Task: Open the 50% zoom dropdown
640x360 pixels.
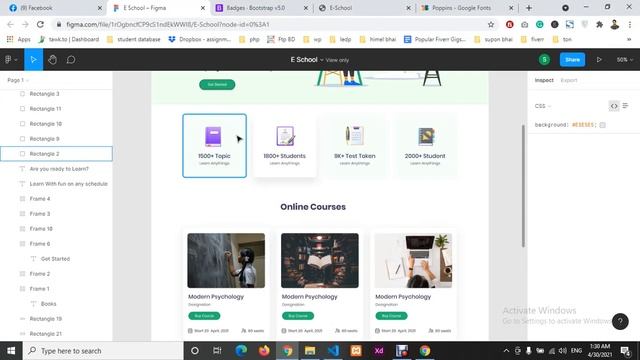Action: pos(624,60)
